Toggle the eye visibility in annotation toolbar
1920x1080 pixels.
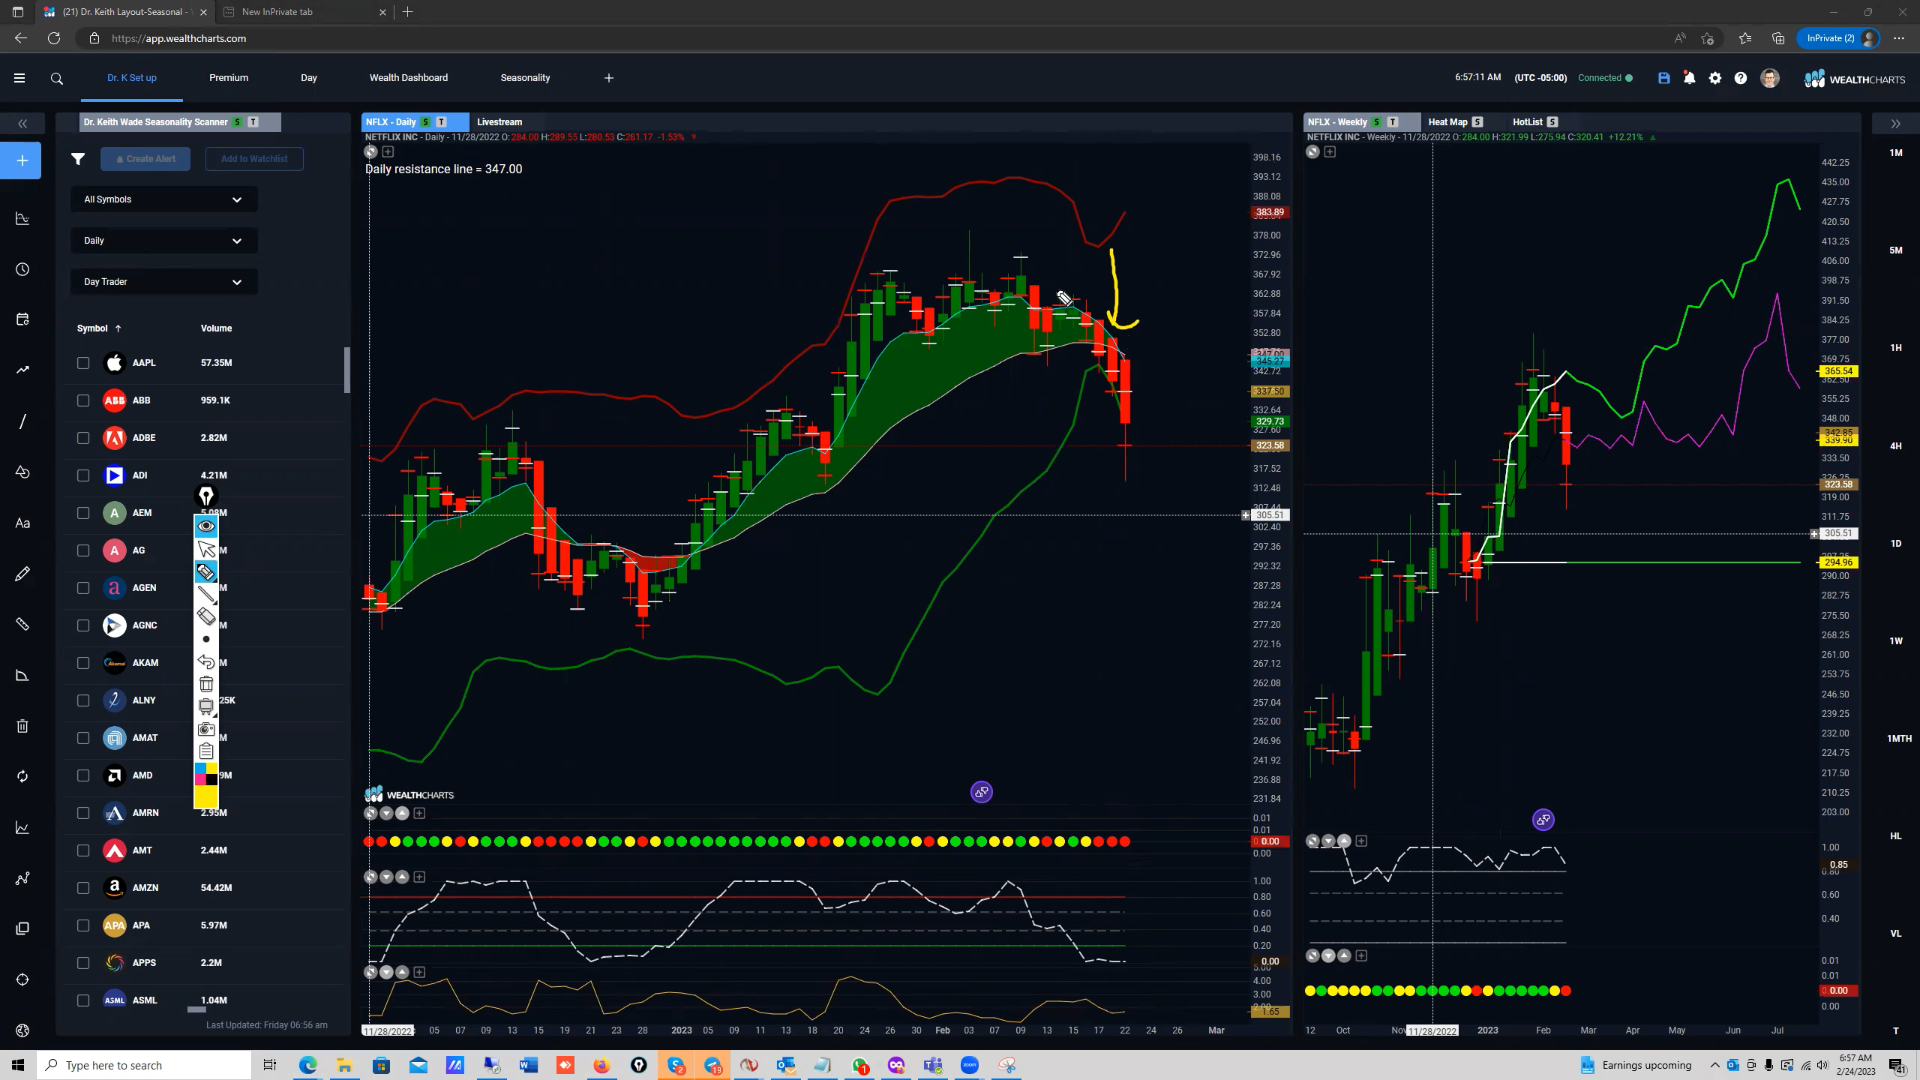coord(206,526)
